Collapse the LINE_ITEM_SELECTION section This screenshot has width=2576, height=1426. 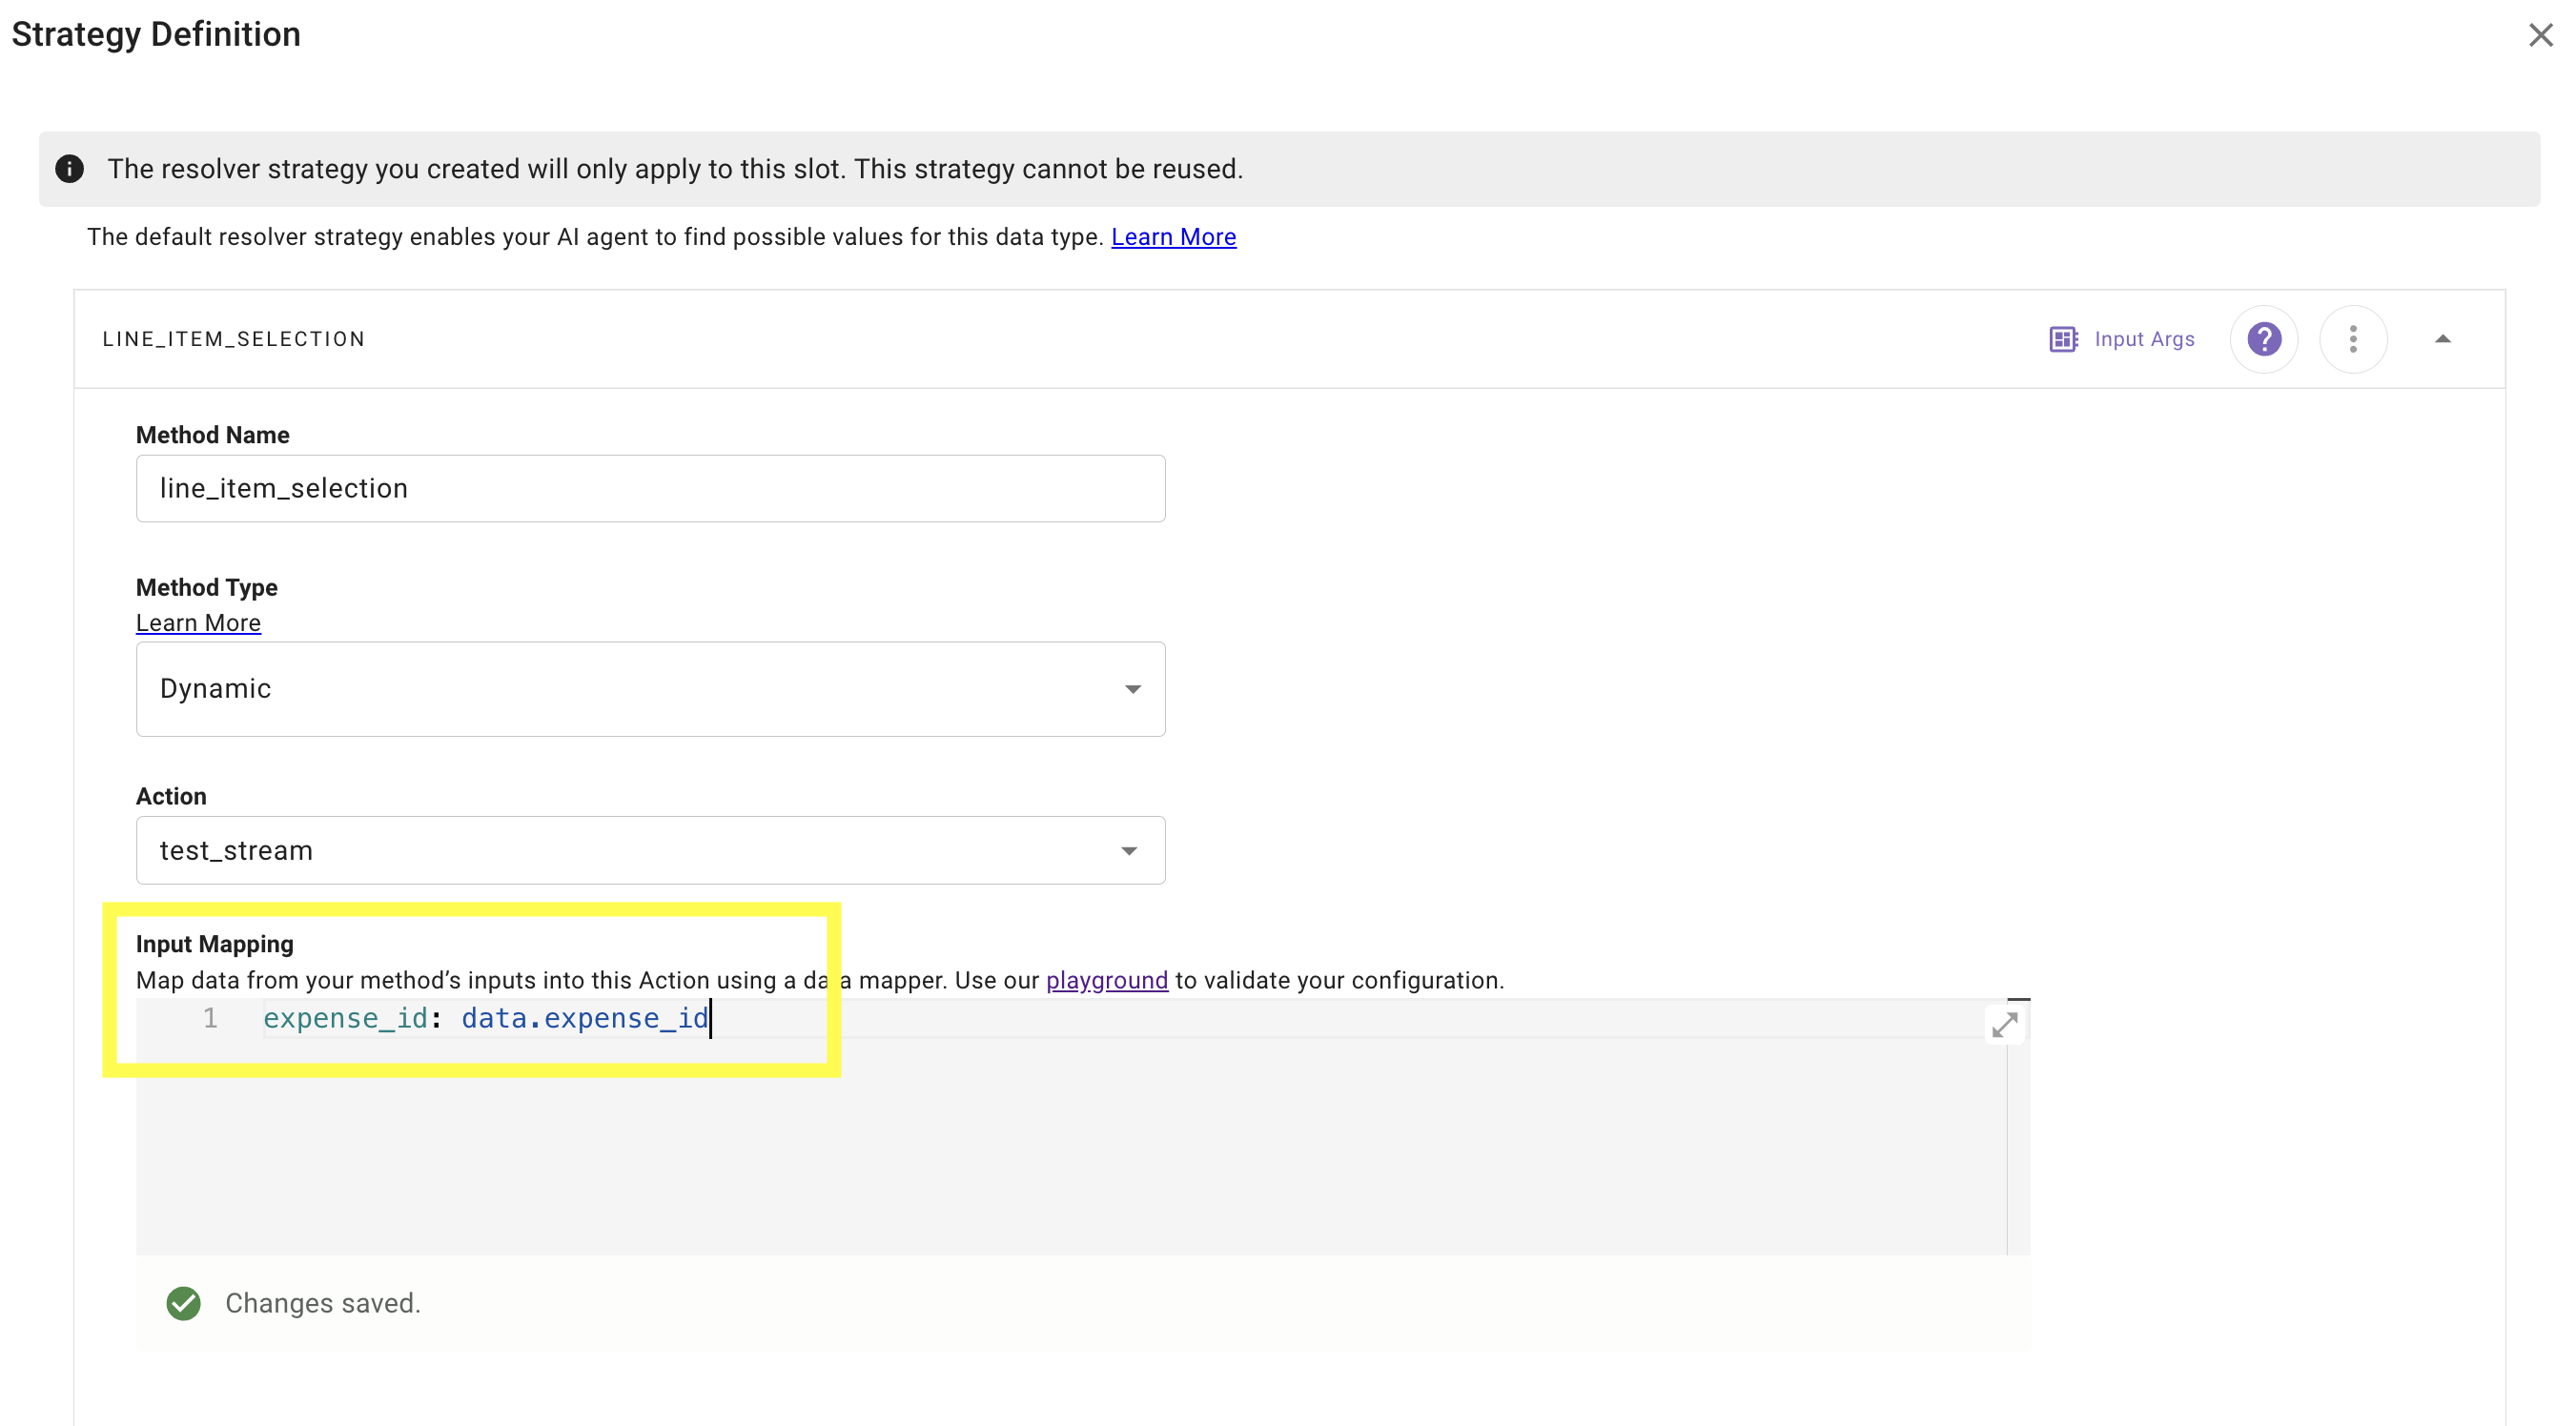point(2442,339)
